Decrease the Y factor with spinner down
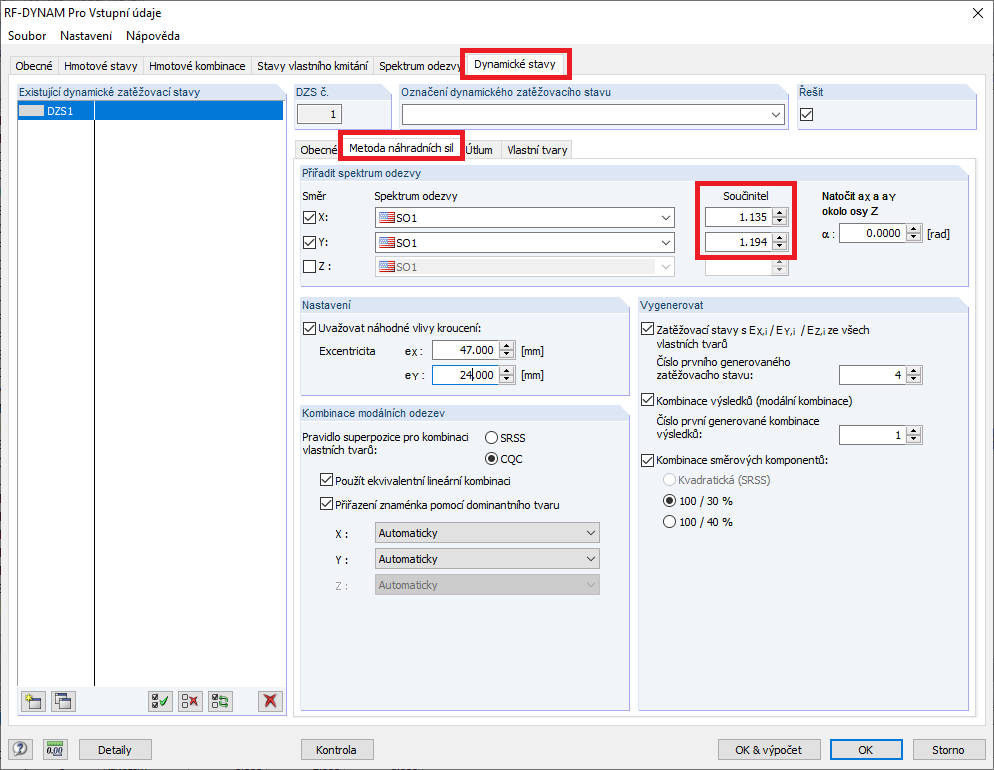 pos(780,247)
